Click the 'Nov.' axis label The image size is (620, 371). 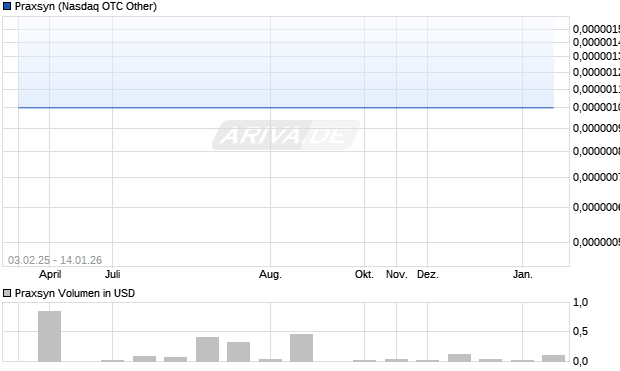tap(397, 274)
